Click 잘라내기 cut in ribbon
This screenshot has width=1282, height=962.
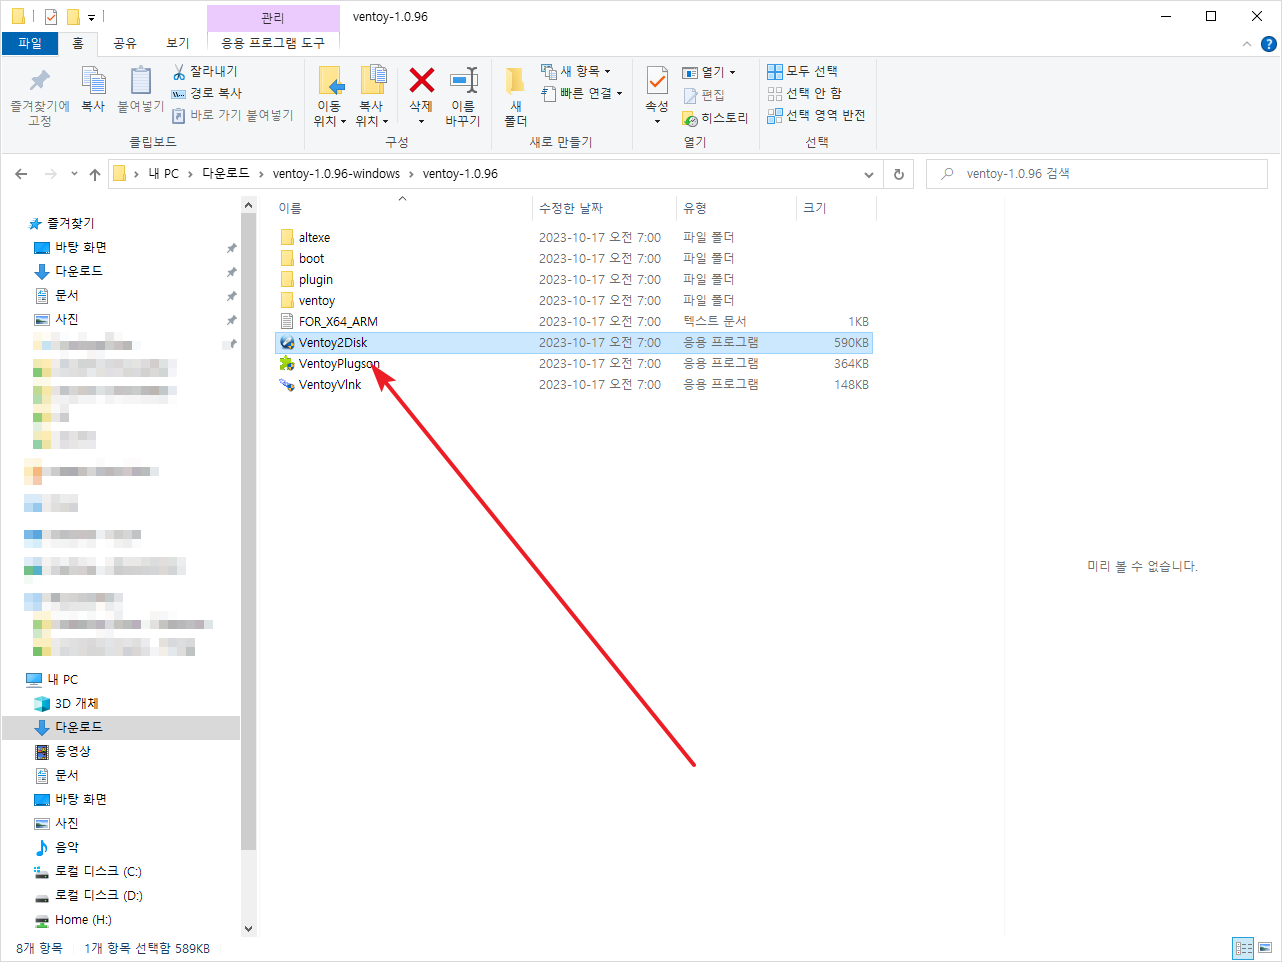pos(205,72)
